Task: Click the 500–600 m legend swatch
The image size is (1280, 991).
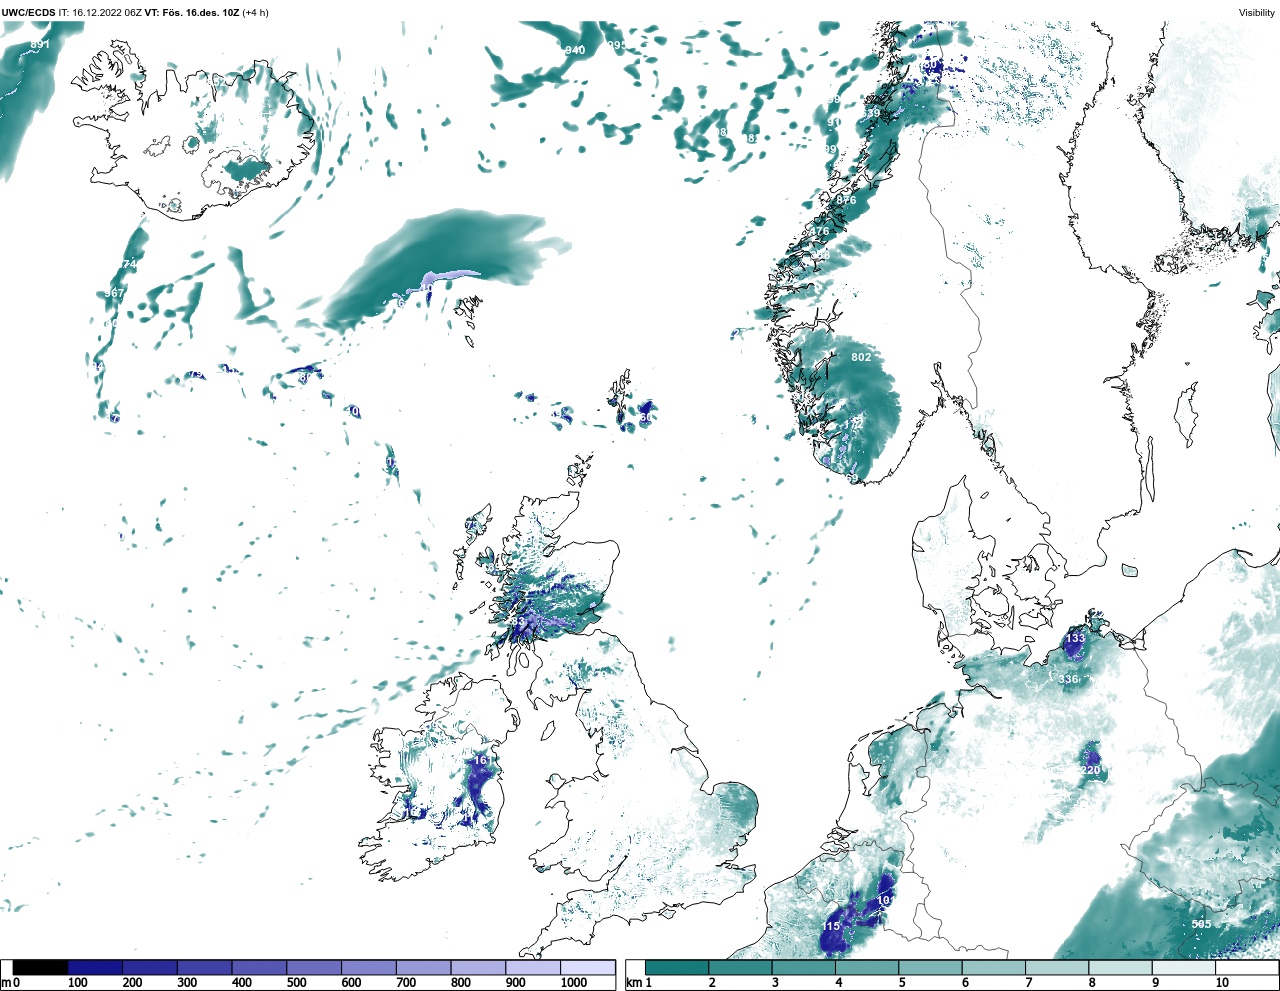Action: pos(314,968)
